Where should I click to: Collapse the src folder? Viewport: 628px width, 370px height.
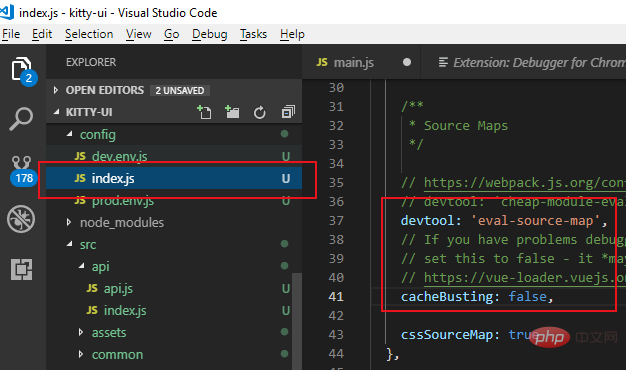coord(70,244)
